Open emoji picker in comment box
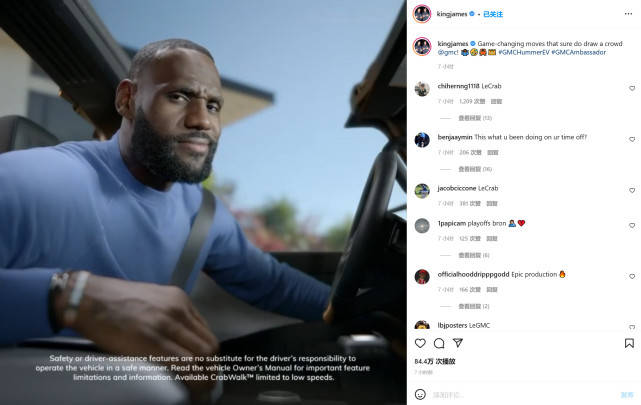The height and width of the screenshot is (405, 641). 420,394
